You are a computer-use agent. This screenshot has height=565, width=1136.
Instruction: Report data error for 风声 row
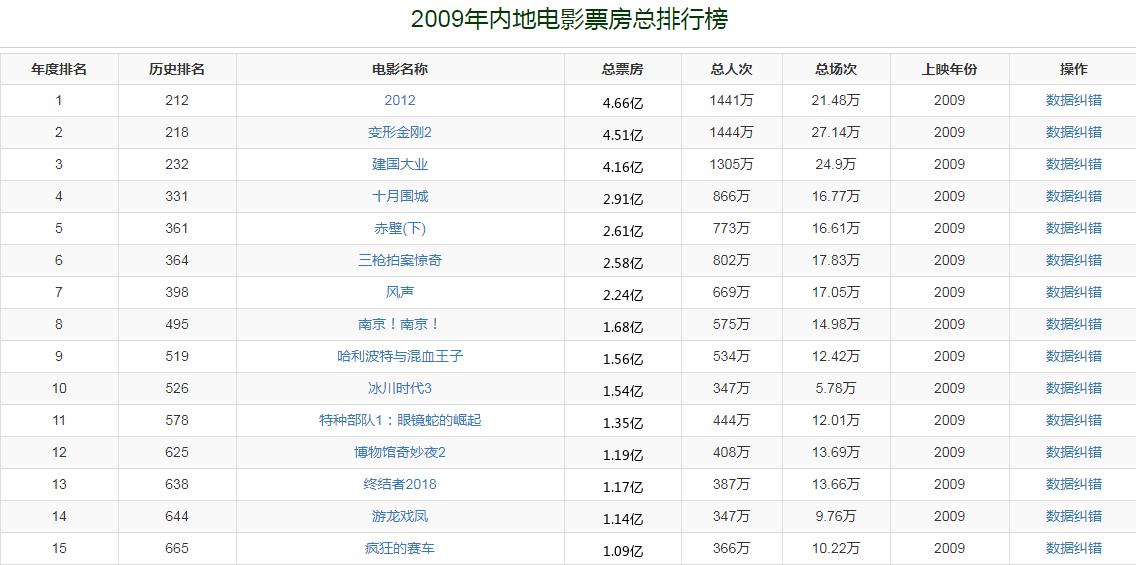point(1073,292)
